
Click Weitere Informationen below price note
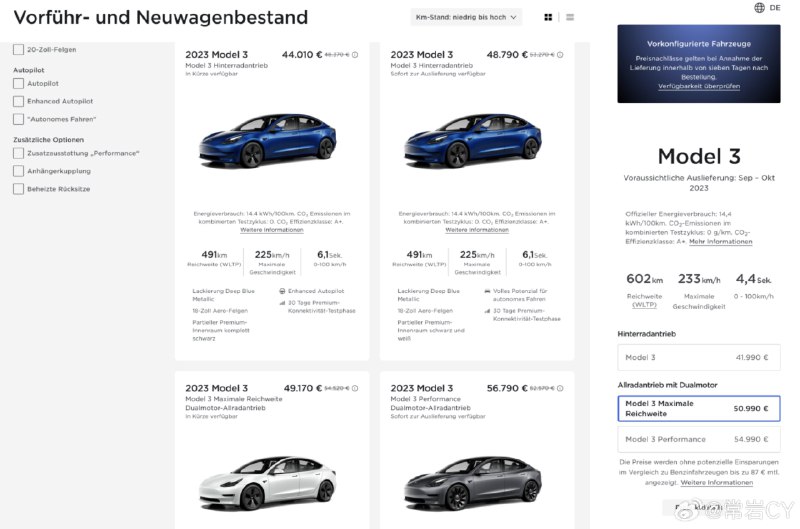click(717, 483)
